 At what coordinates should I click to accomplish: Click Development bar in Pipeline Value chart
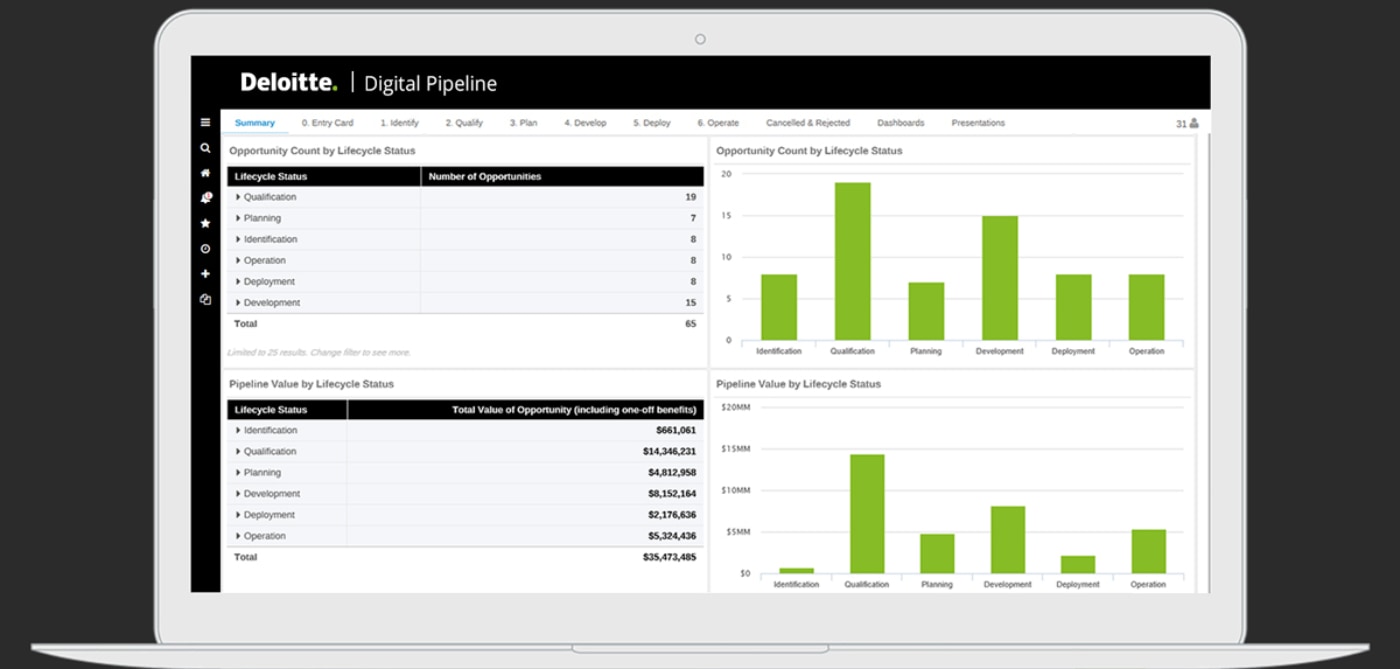point(1007,540)
